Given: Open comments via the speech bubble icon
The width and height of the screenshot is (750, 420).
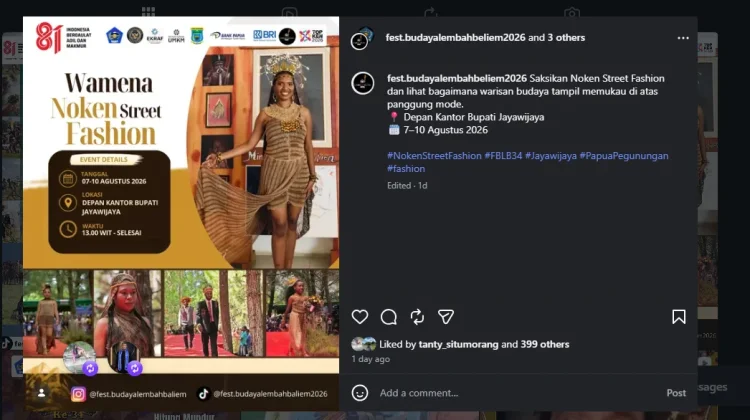Looking at the screenshot, I should (x=388, y=317).
